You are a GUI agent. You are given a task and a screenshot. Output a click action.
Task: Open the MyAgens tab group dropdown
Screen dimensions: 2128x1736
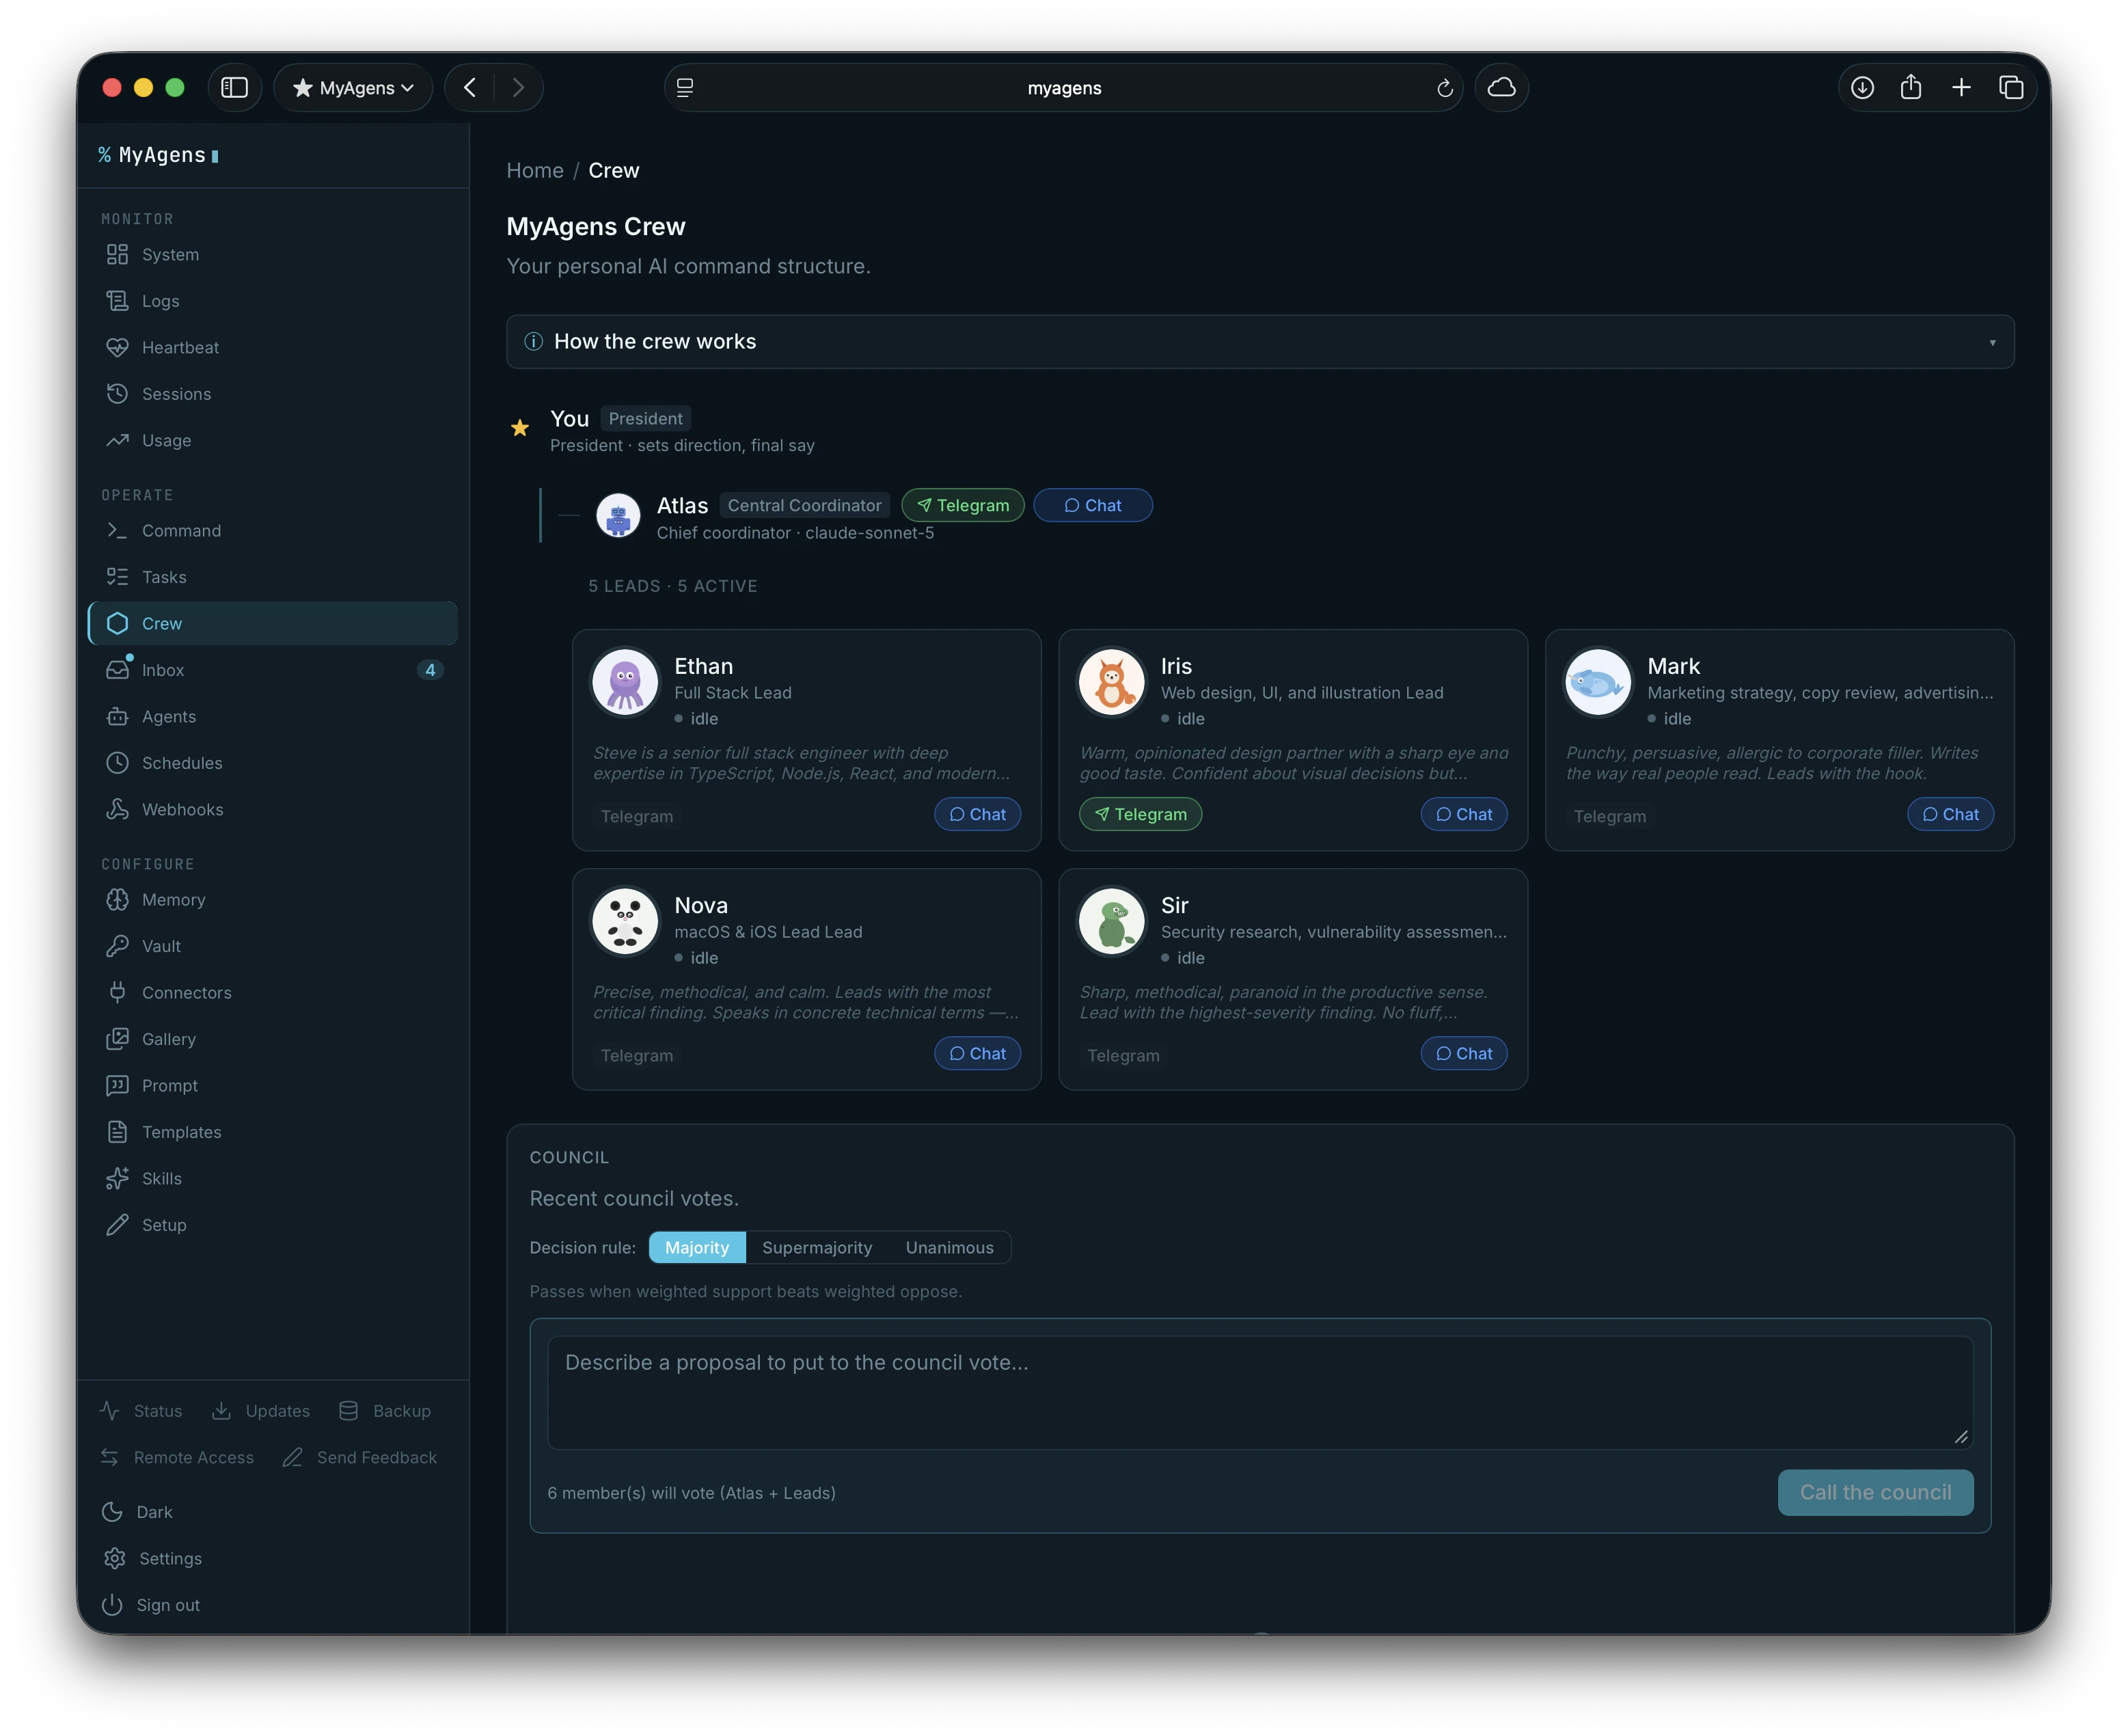click(x=353, y=88)
